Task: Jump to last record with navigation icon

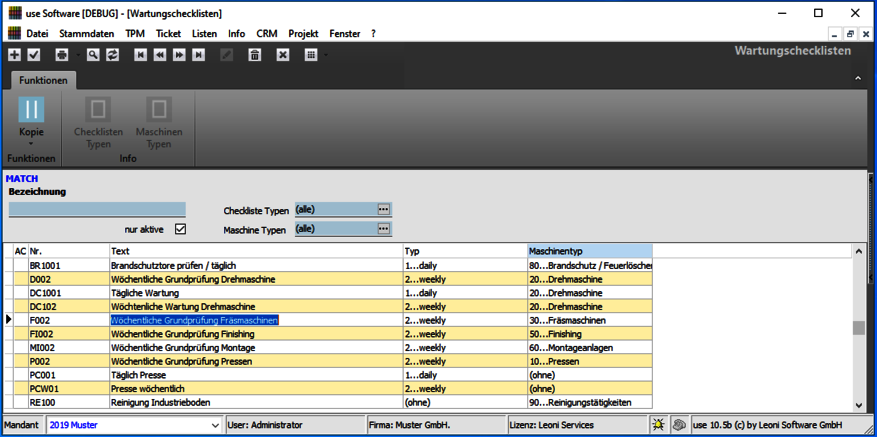Action: (198, 55)
